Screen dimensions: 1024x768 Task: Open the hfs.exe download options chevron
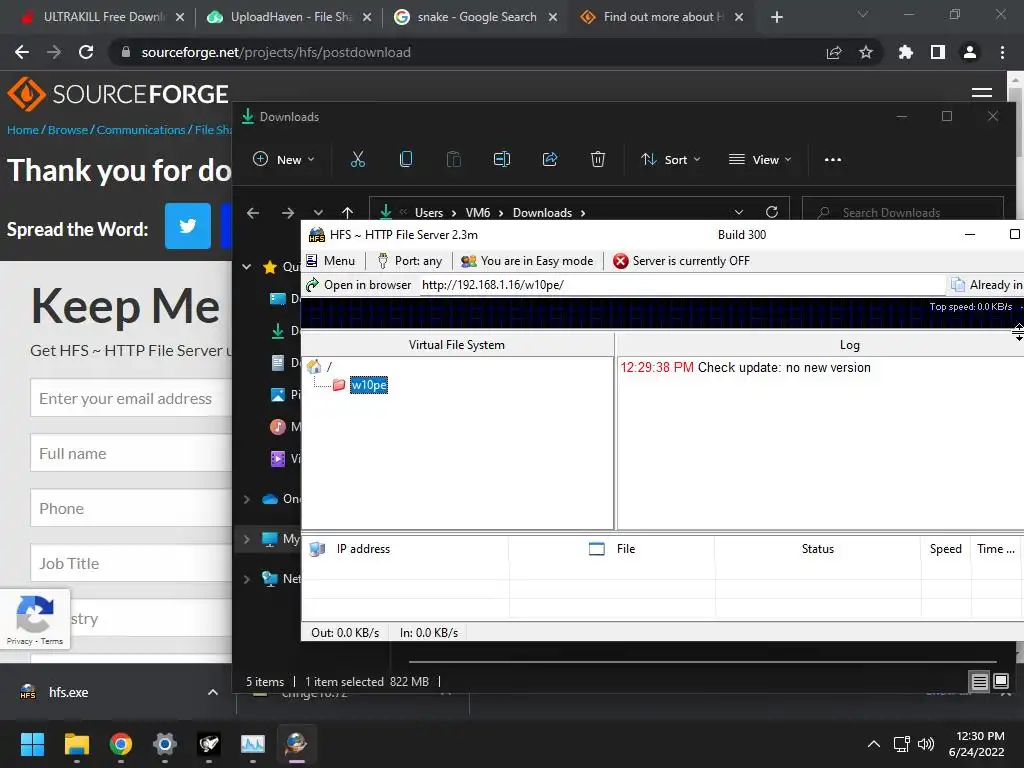pyautogui.click(x=213, y=692)
